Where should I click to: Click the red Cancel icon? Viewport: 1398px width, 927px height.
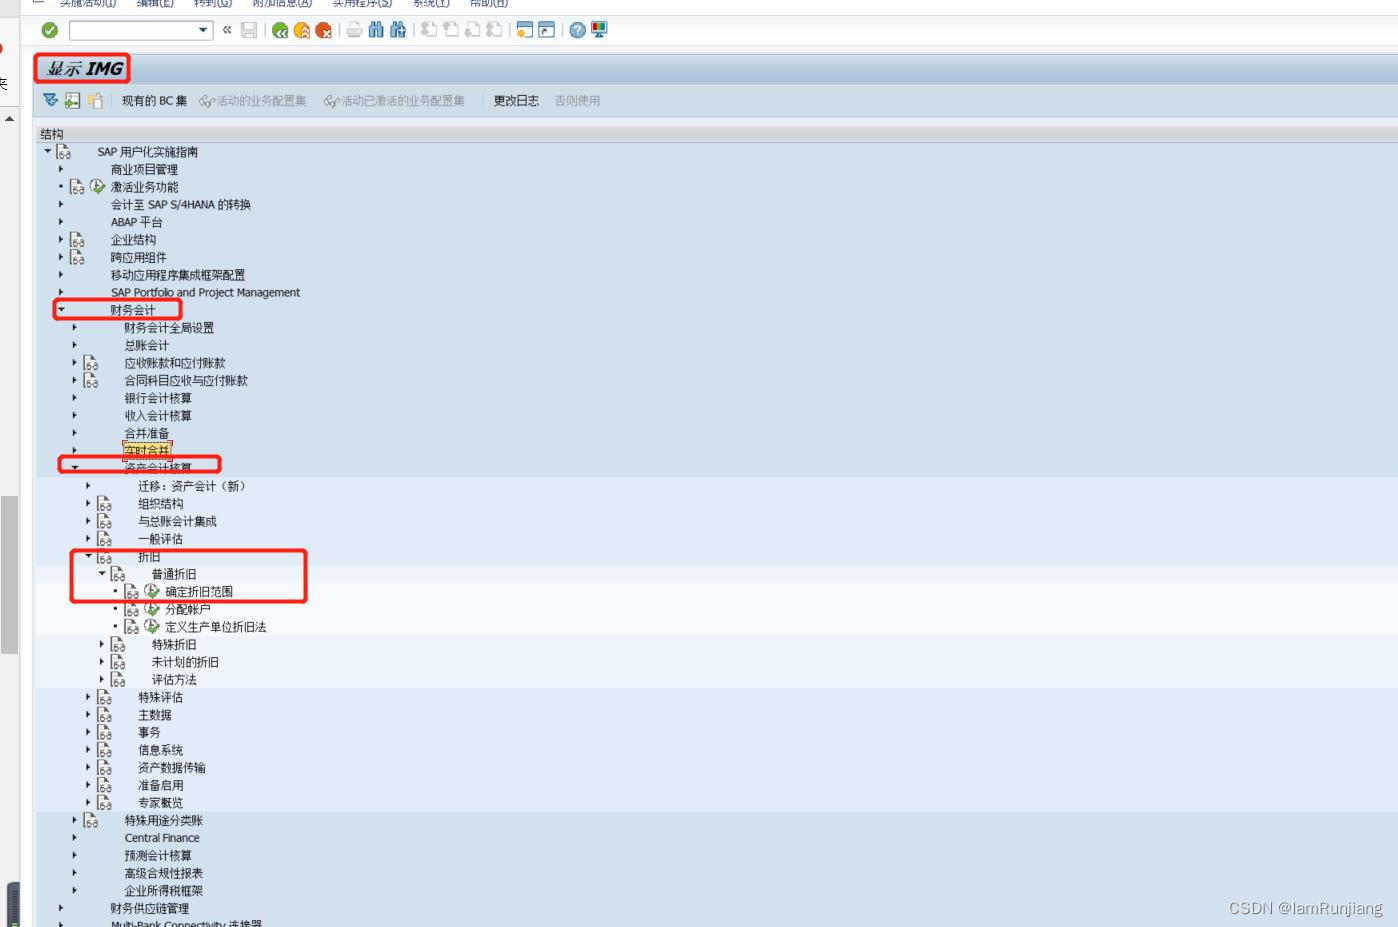324,30
